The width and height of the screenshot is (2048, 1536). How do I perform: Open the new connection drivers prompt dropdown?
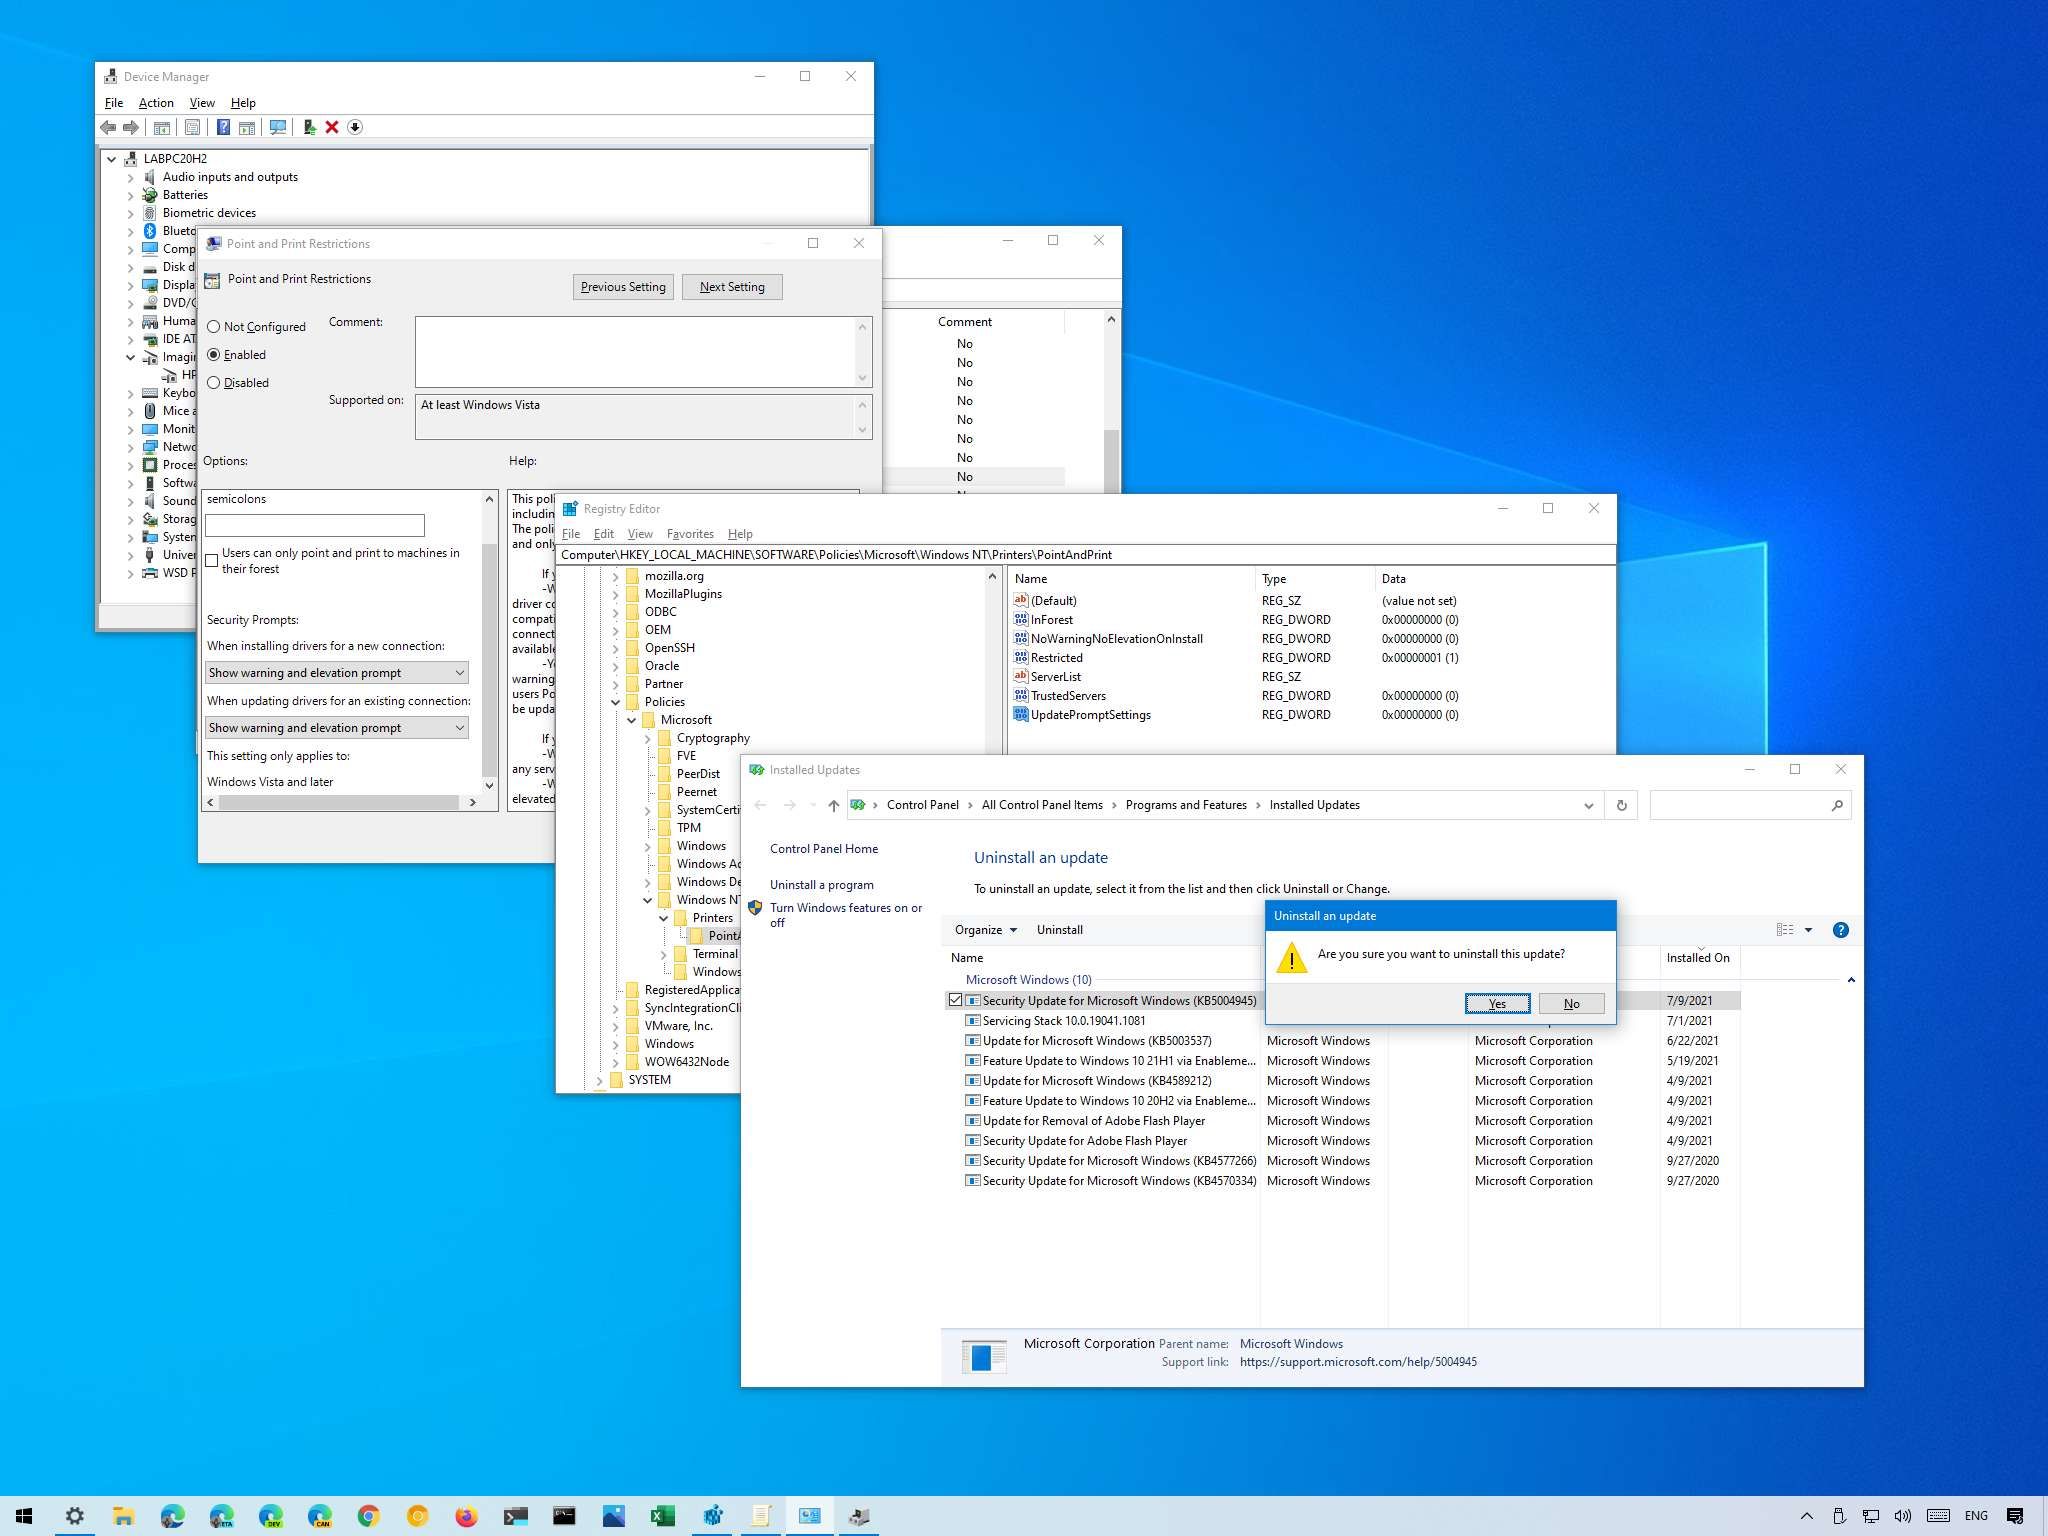tap(337, 673)
